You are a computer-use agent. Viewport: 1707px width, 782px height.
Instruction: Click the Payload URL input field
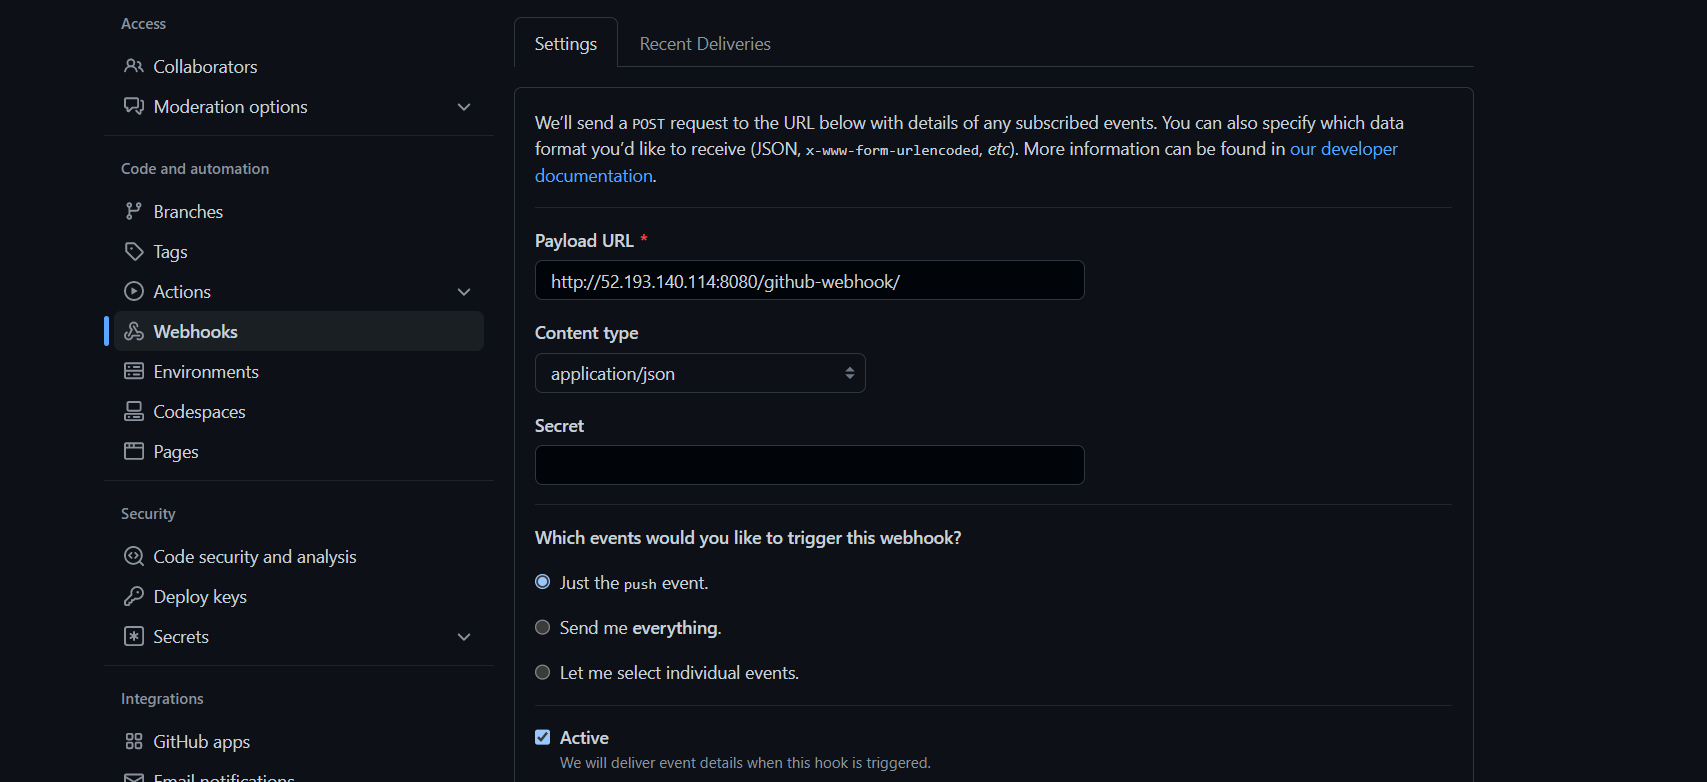pos(810,280)
